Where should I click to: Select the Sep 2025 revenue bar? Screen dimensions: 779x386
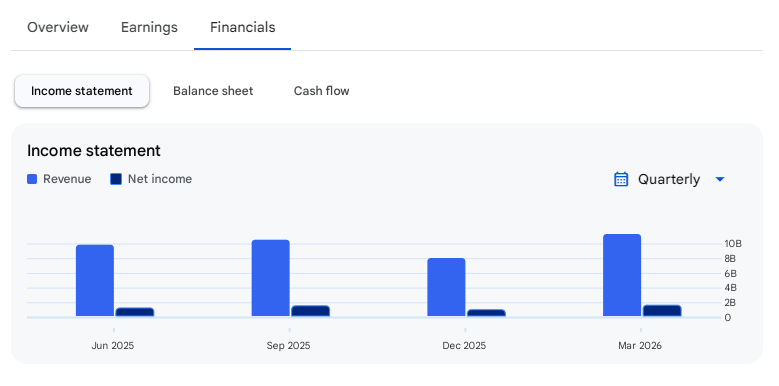pyautogui.click(x=271, y=278)
